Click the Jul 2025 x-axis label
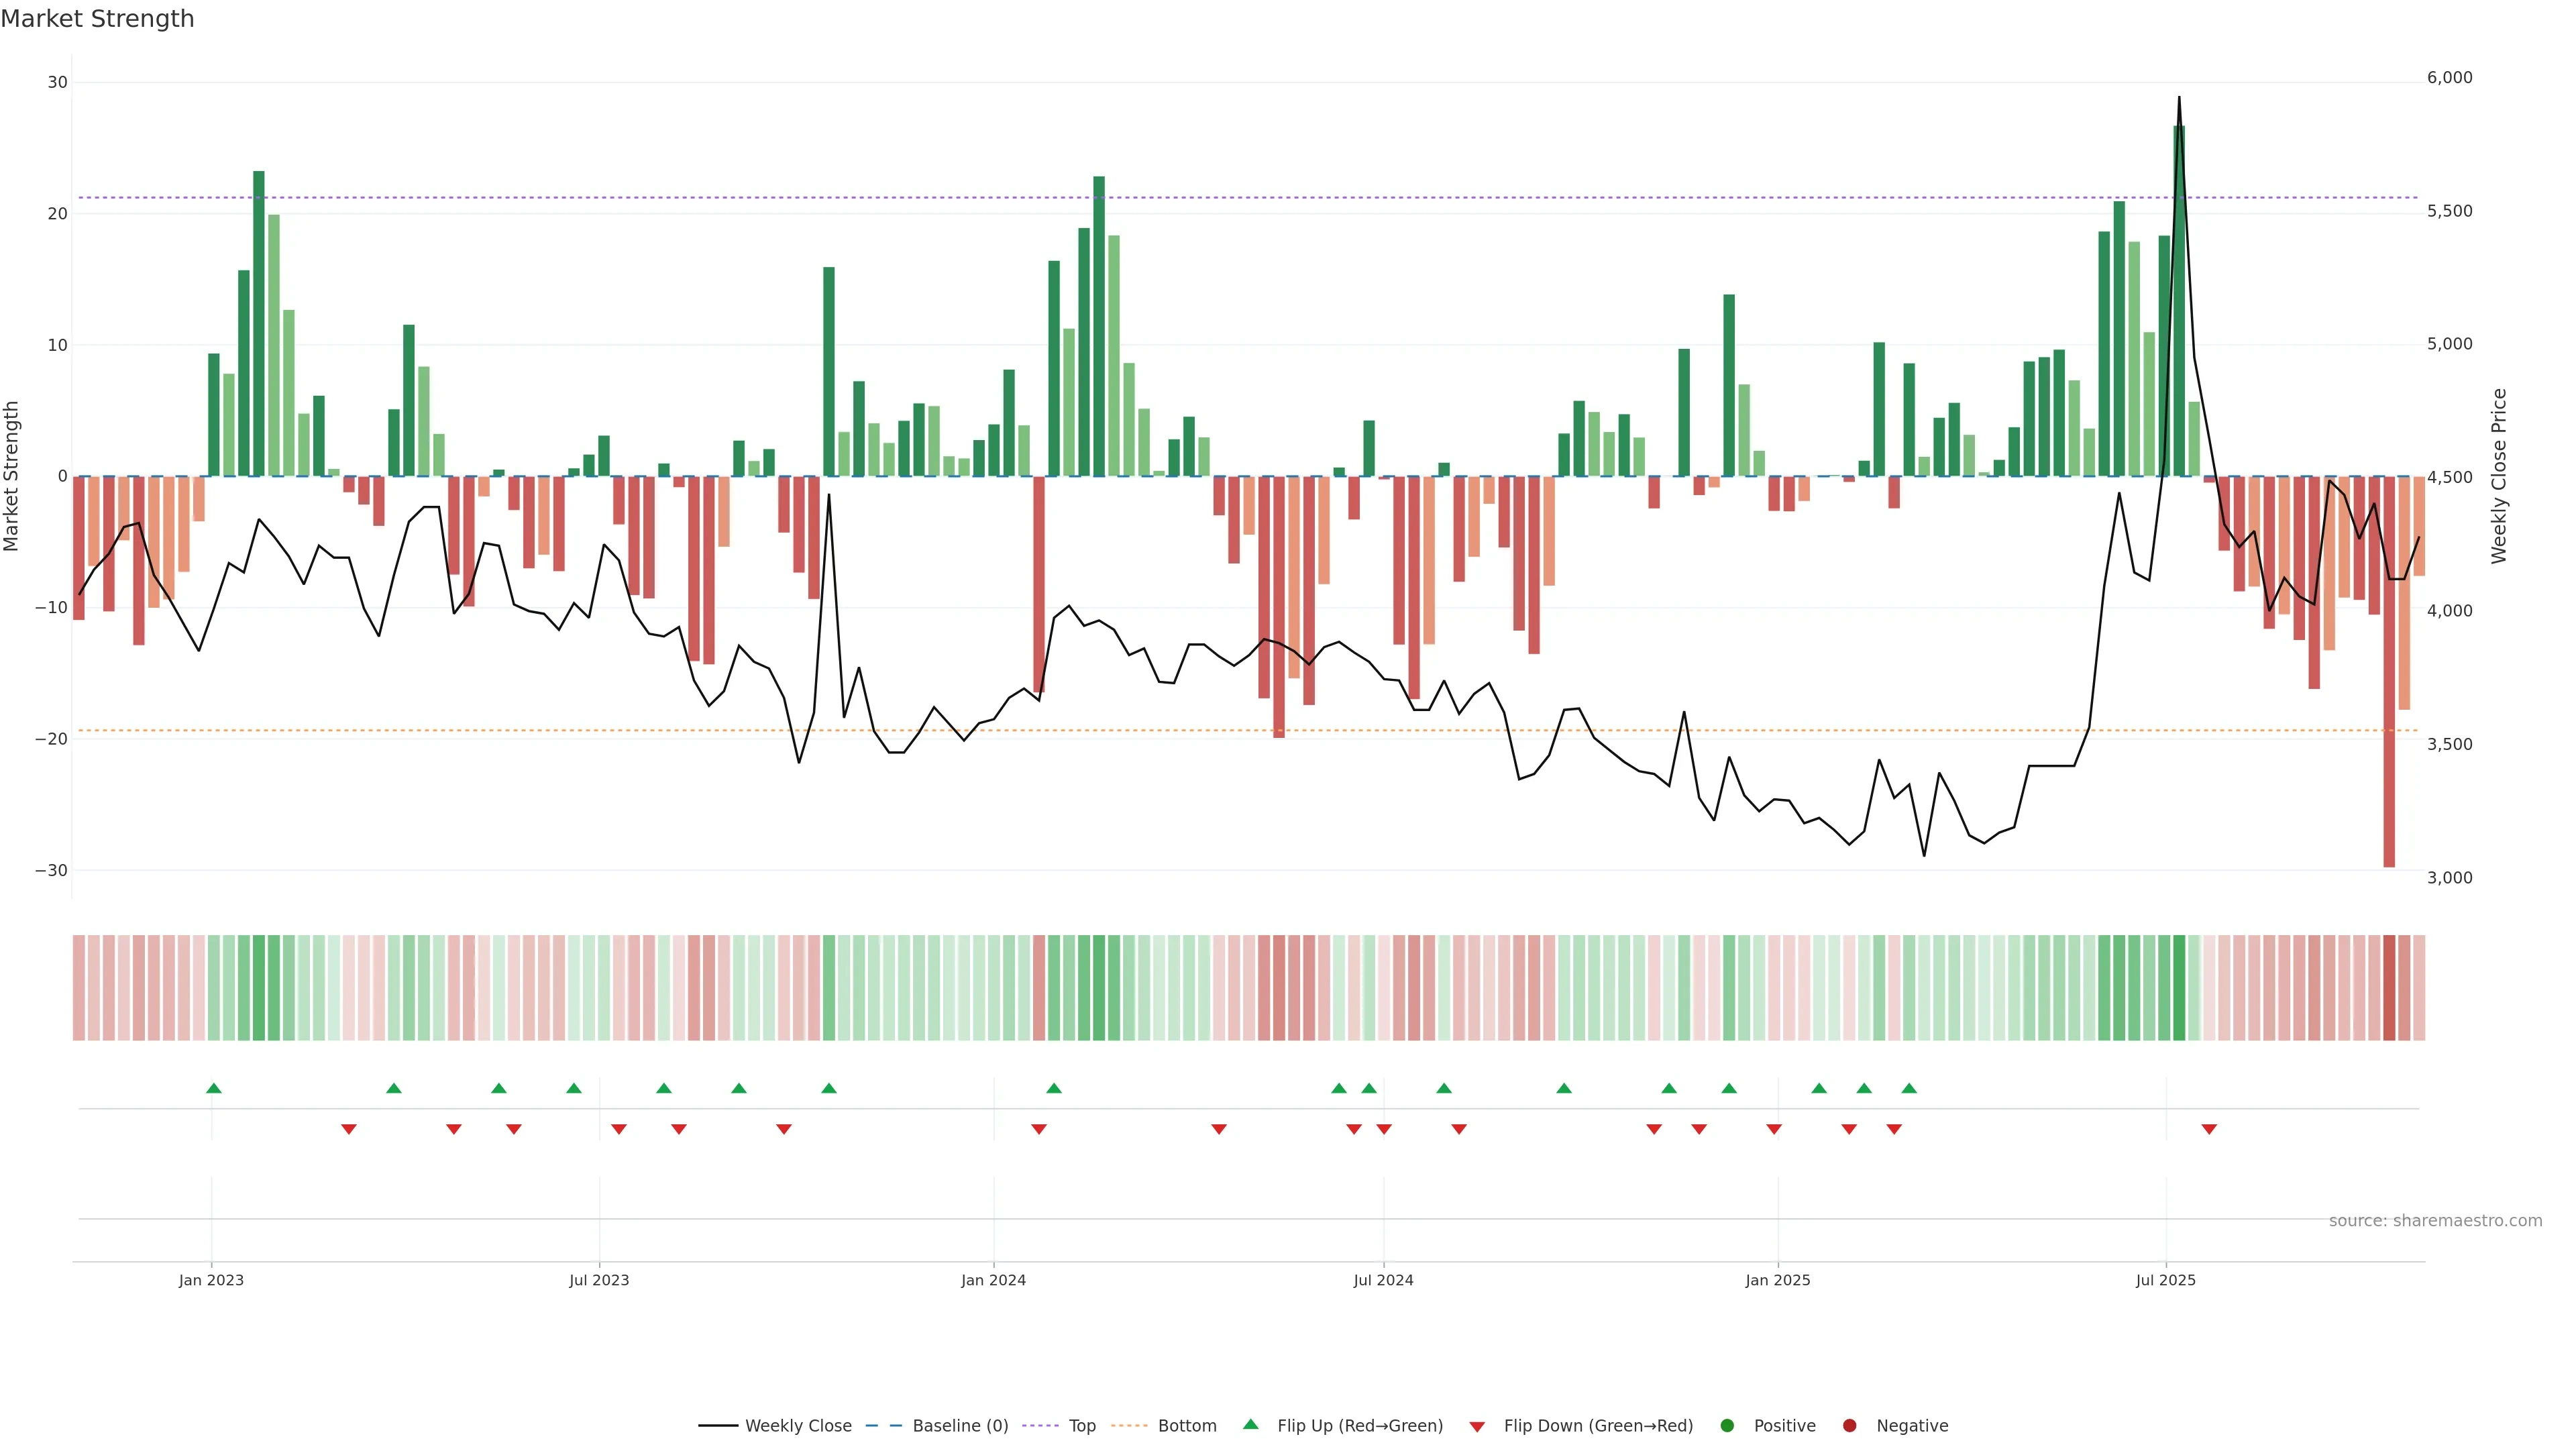This screenshot has height=1449, width=2576. [2165, 1280]
